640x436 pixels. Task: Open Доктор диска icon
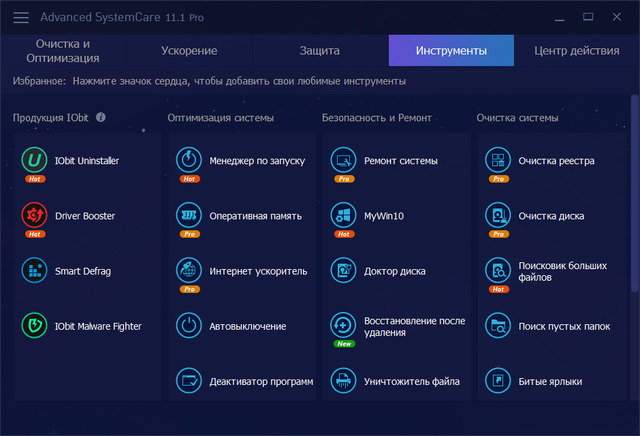point(343,270)
